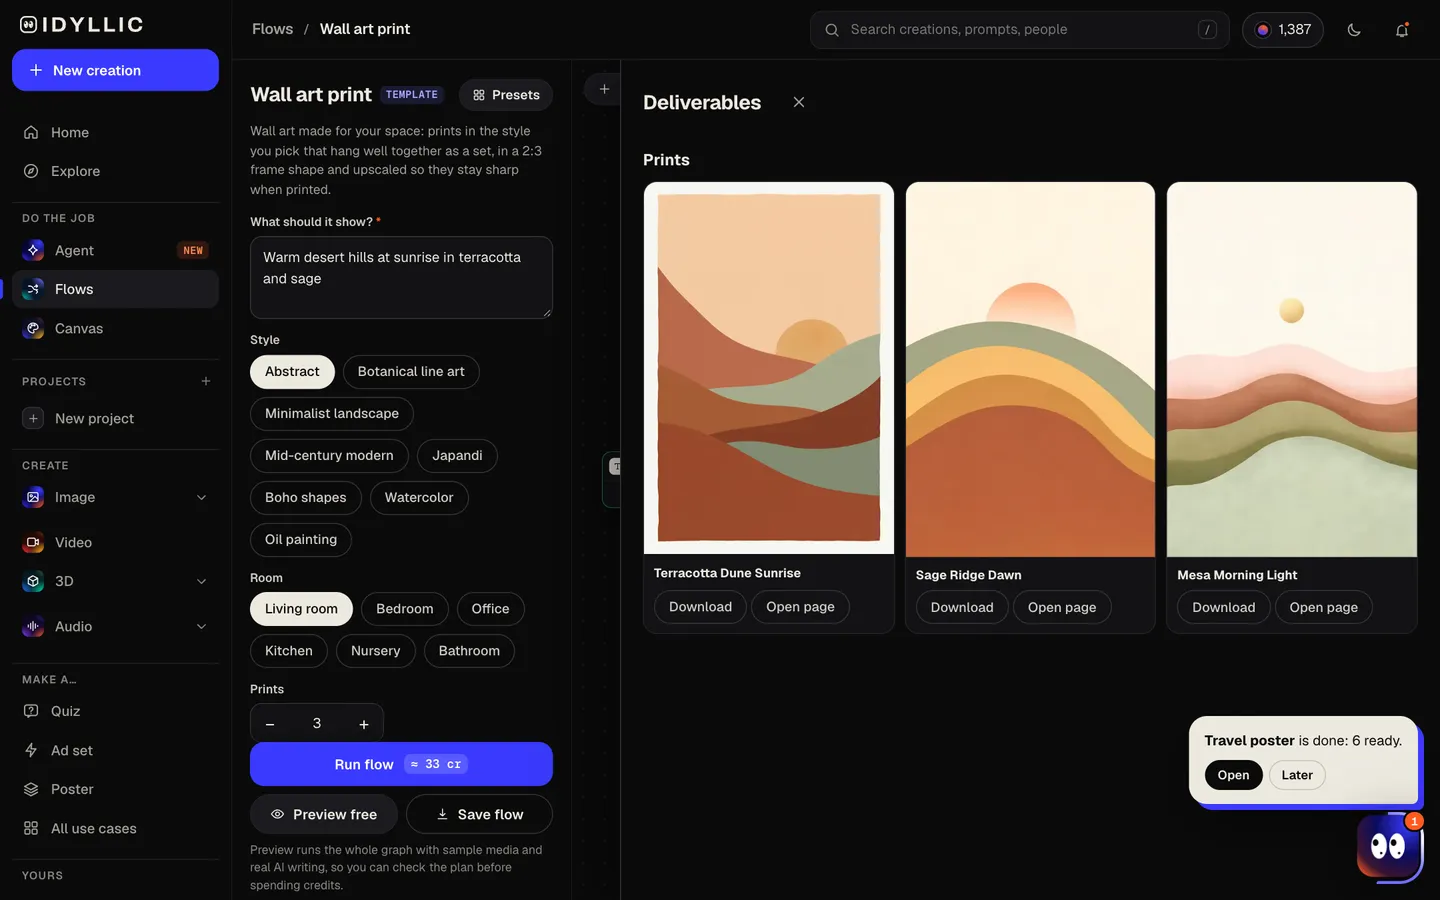Open All use cases grid

click(115, 828)
